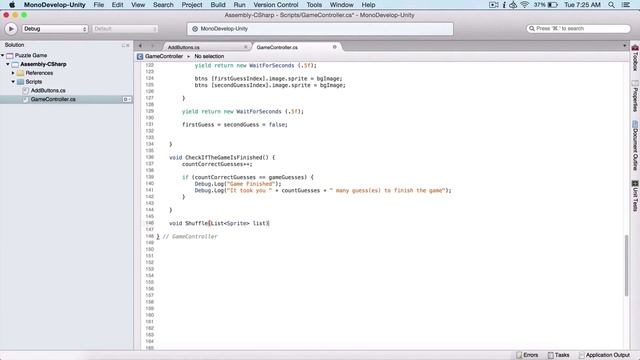Open the Apple menu
Screen dimensions: 640x360
(x=12, y=5)
